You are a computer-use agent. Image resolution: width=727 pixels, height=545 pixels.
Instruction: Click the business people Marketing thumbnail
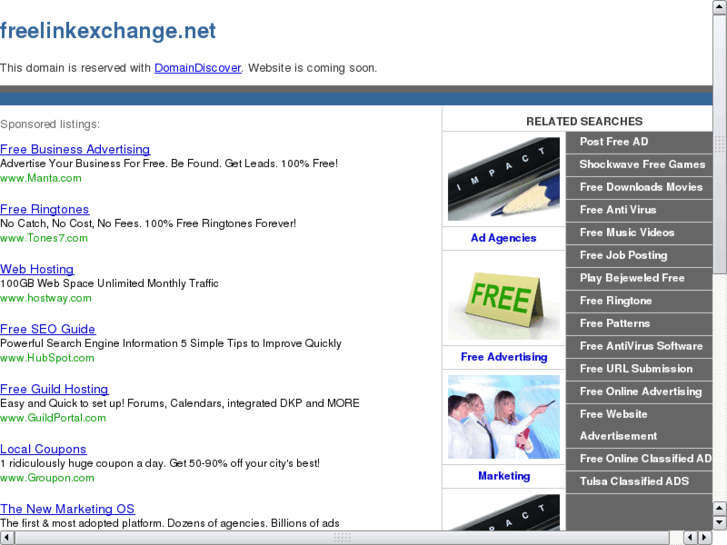click(504, 417)
